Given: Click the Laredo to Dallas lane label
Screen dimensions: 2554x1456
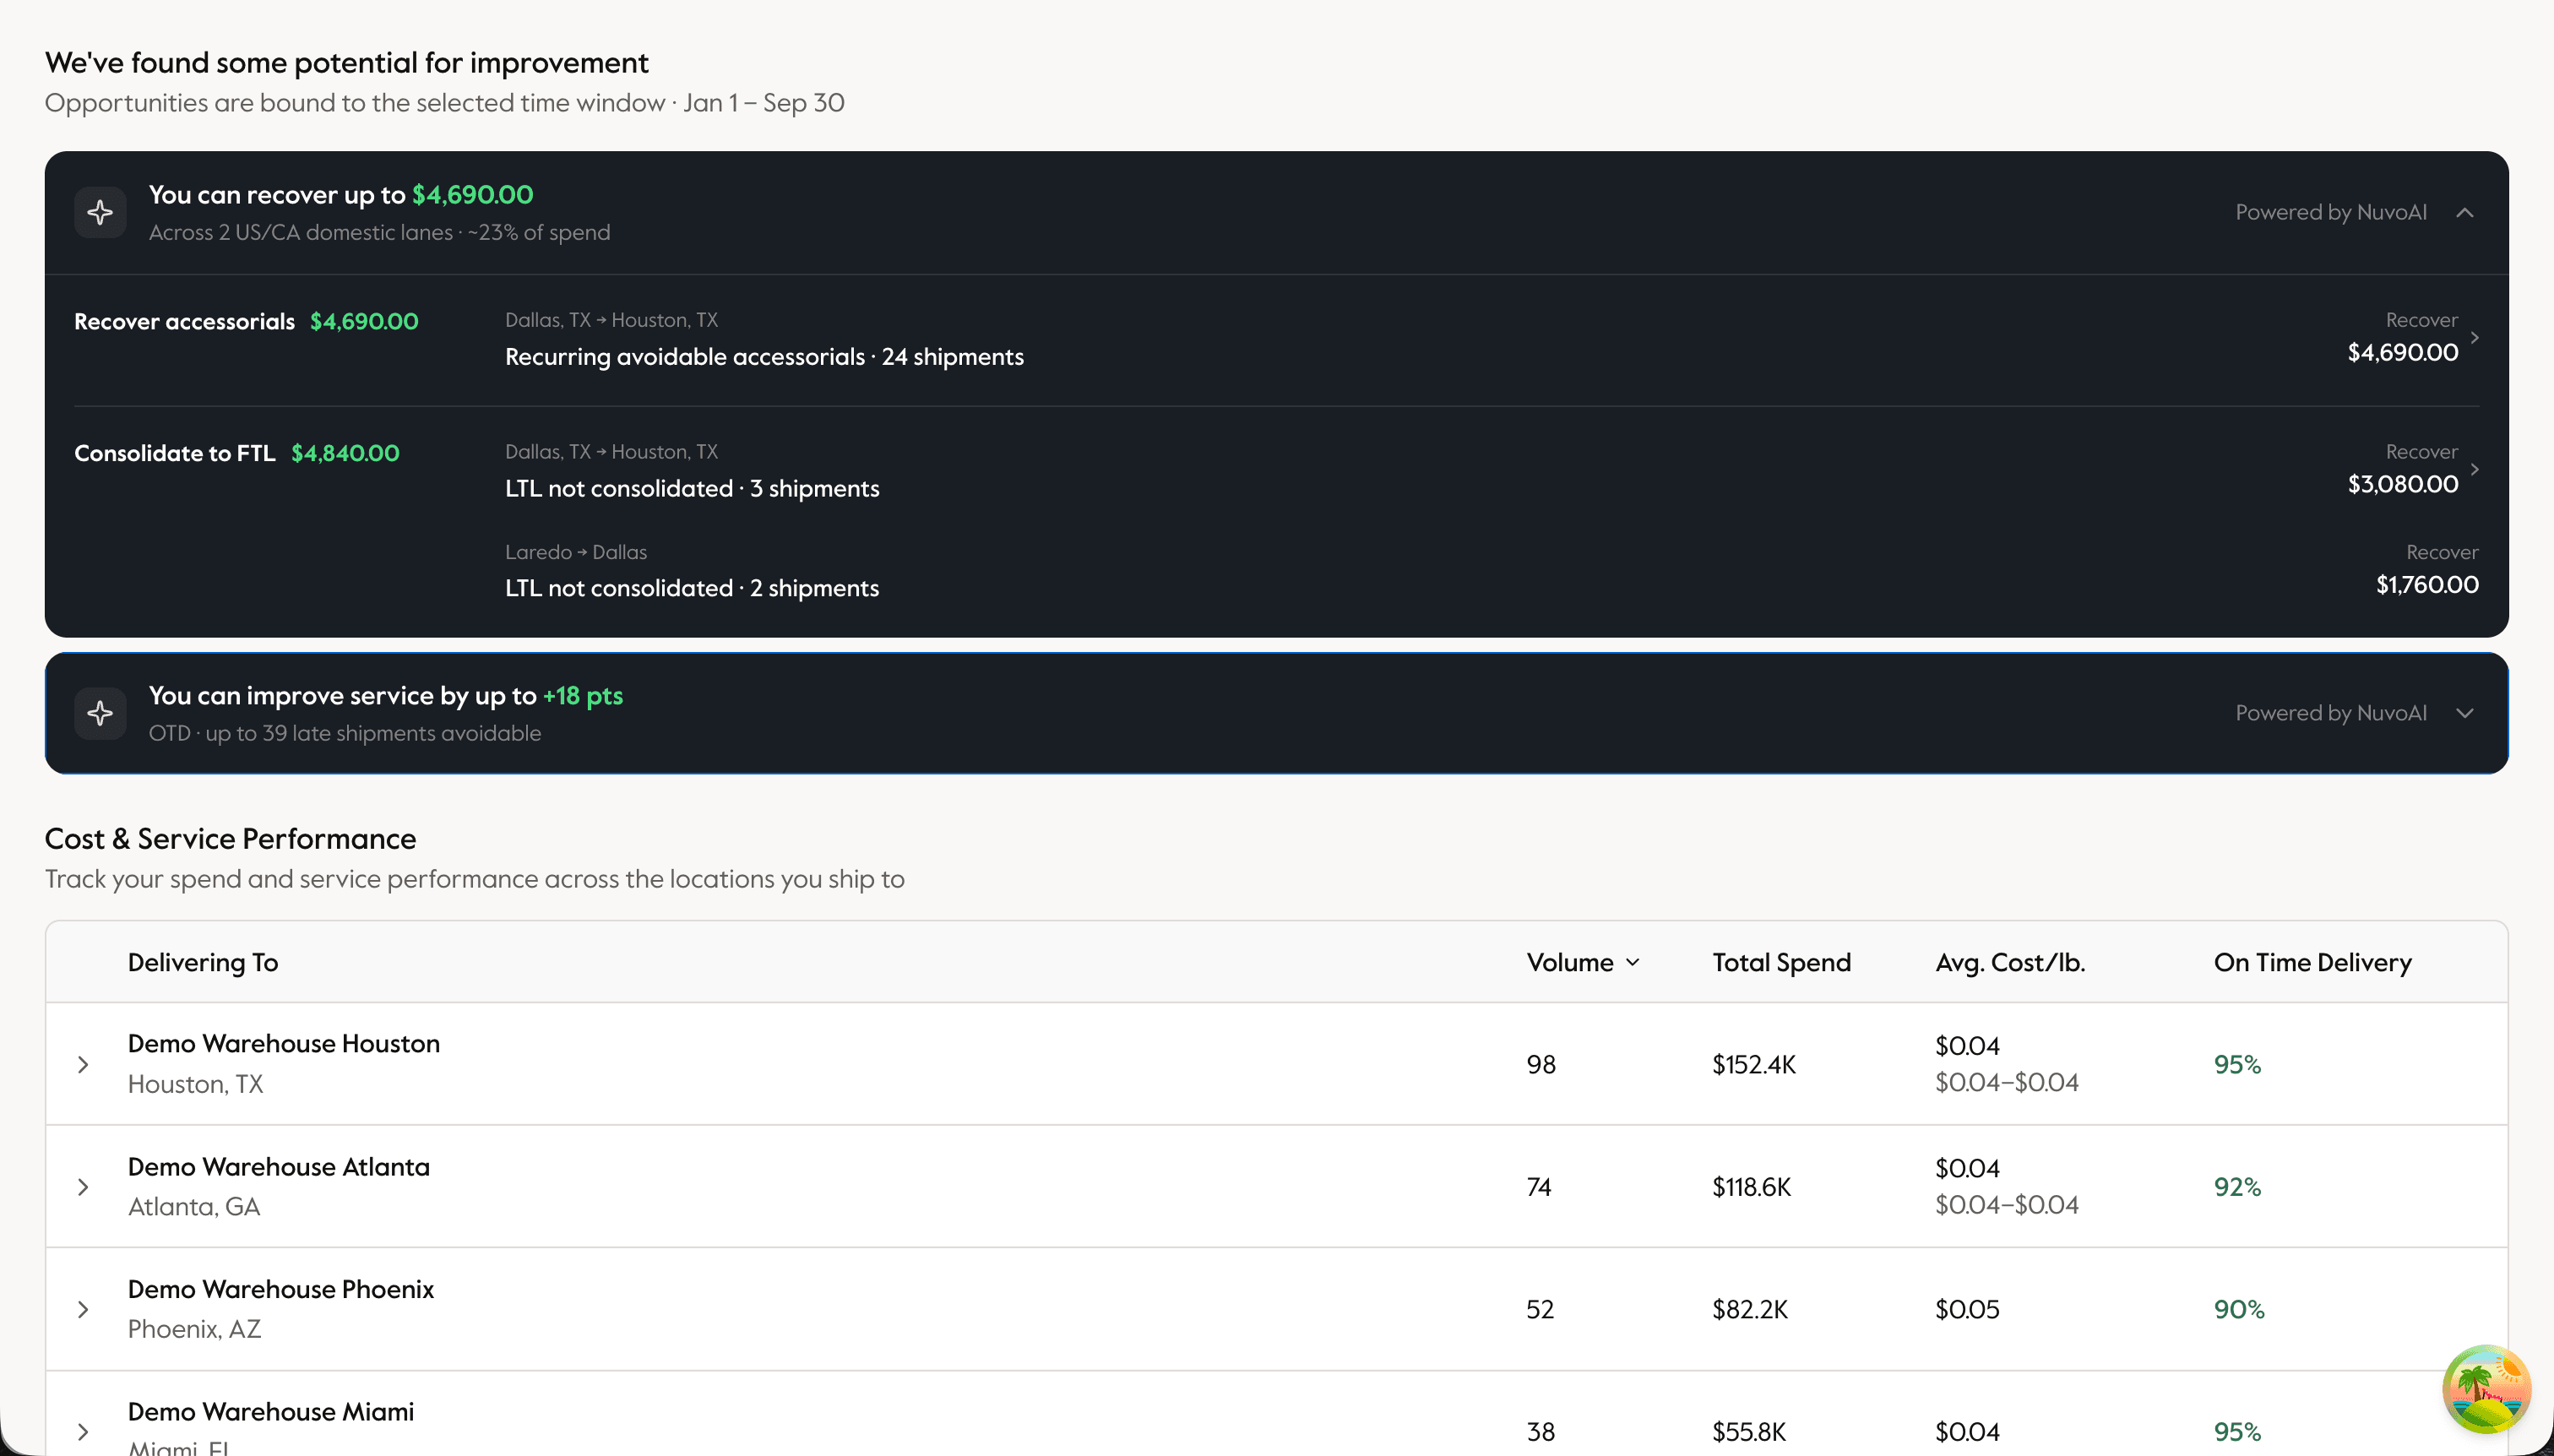Looking at the screenshot, I should tap(576, 552).
